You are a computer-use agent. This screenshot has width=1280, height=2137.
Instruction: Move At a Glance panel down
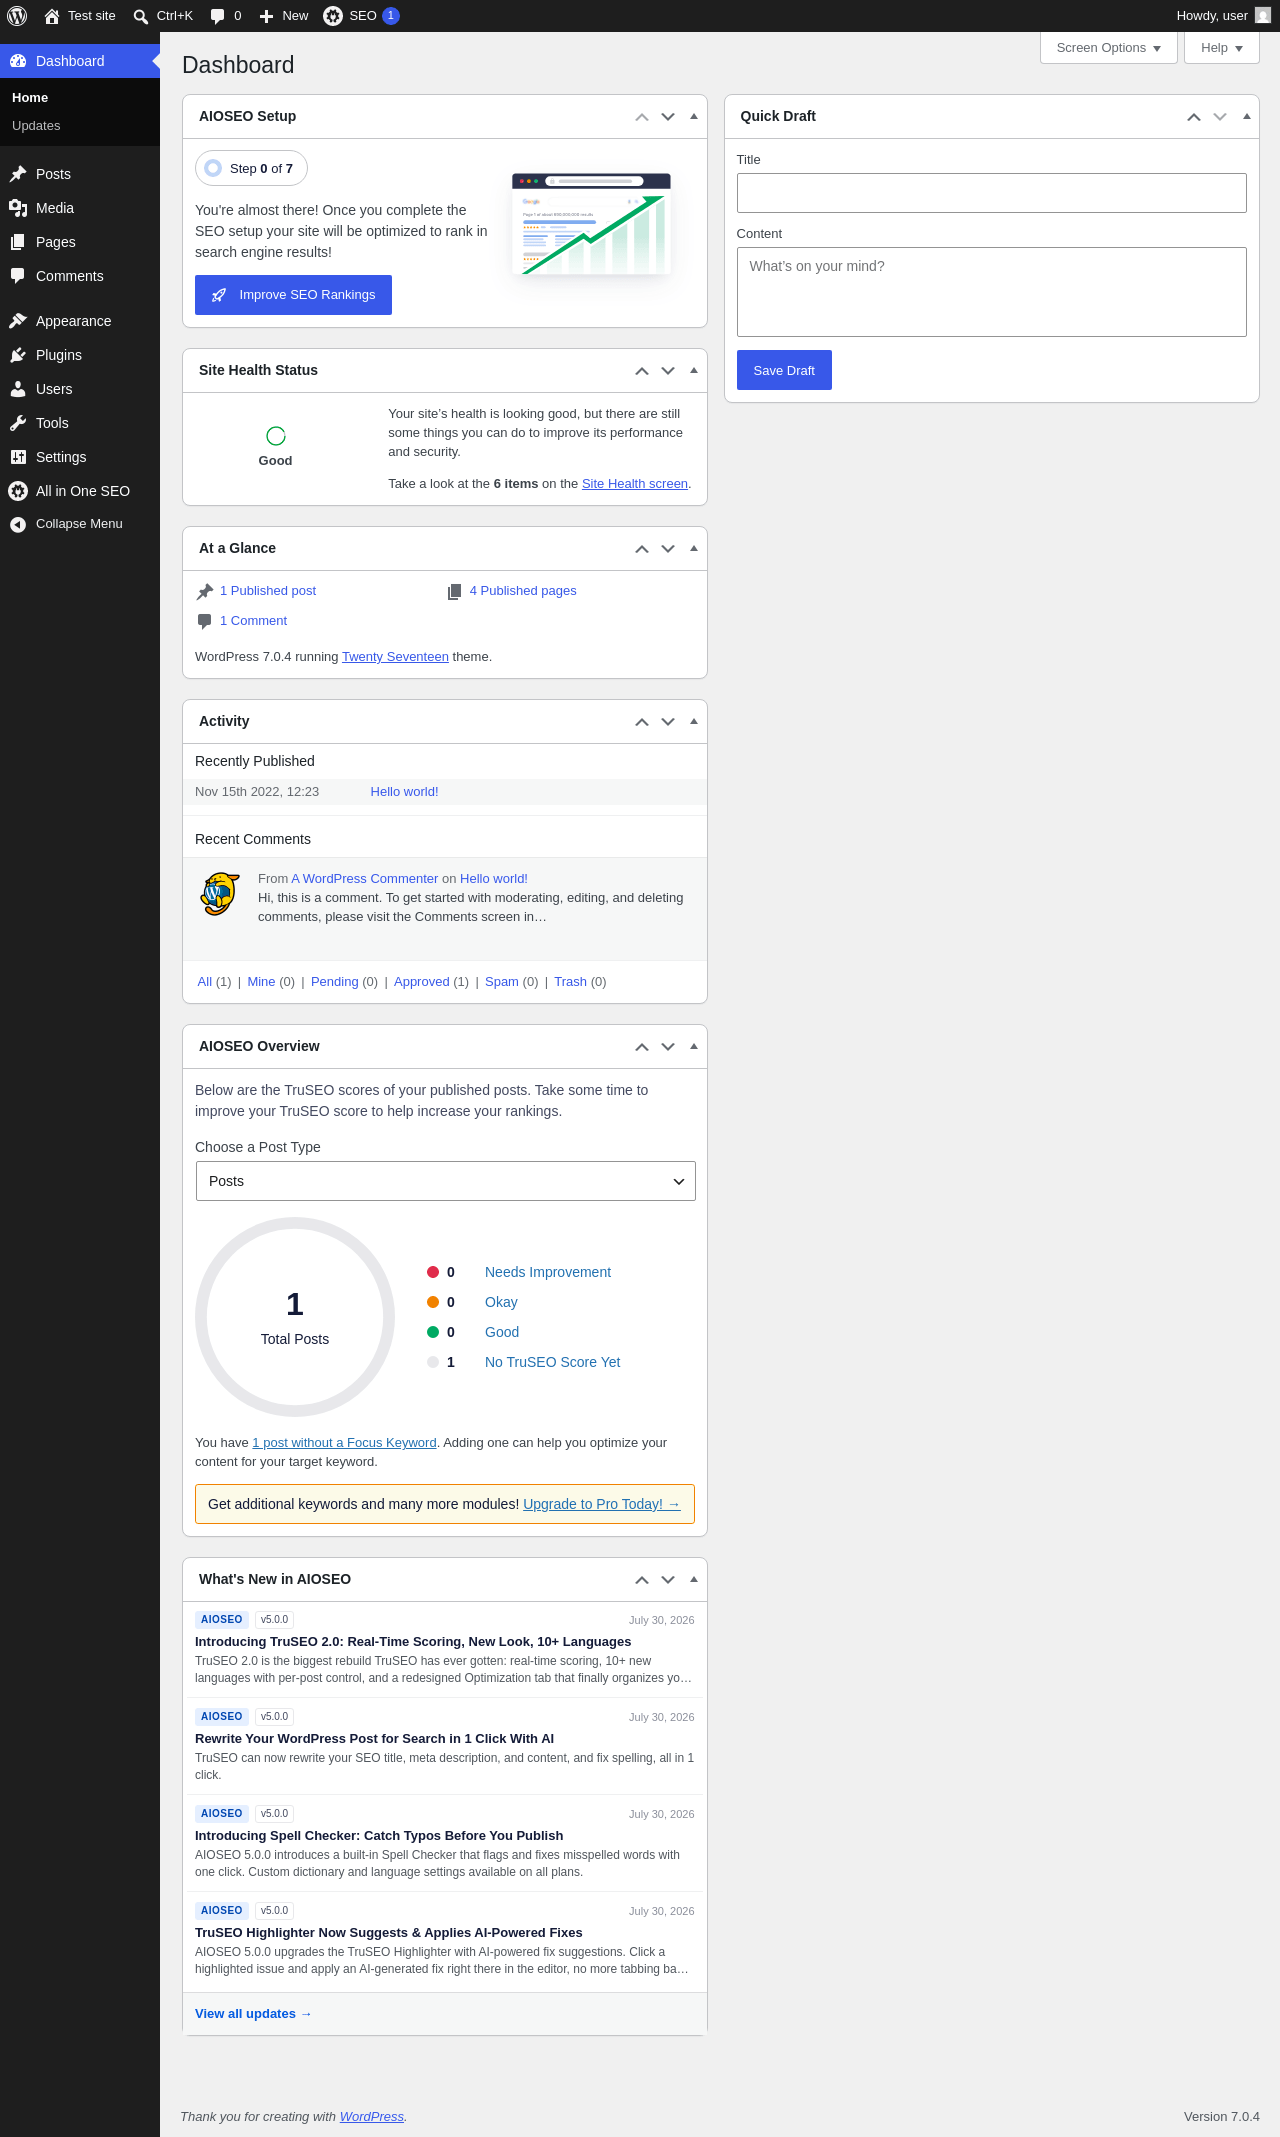(x=668, y=549)
